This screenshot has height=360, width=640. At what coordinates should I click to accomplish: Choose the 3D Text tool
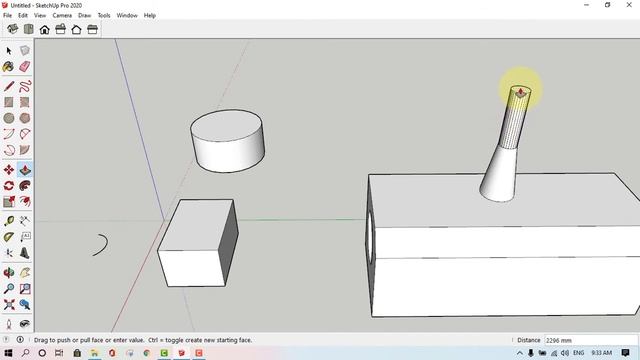coord(25,253)
